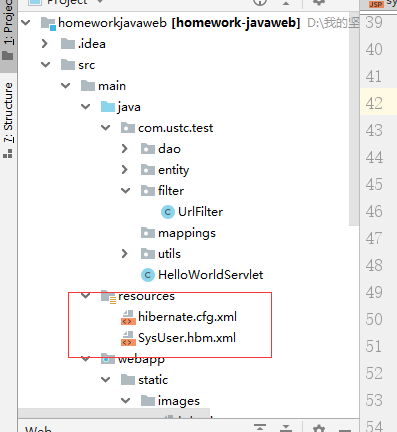Collapse the static folder
397x432 pixels.
pyautogui.click(x=106, y=380)
